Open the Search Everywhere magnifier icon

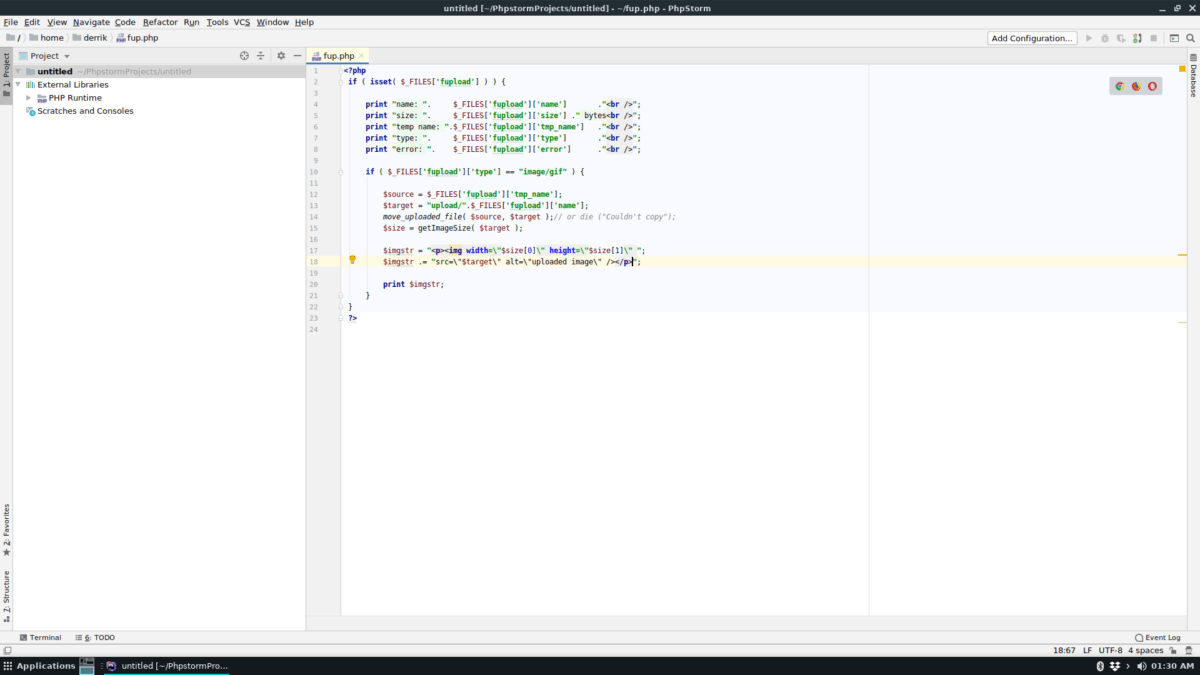click(x=1190, y=40)
